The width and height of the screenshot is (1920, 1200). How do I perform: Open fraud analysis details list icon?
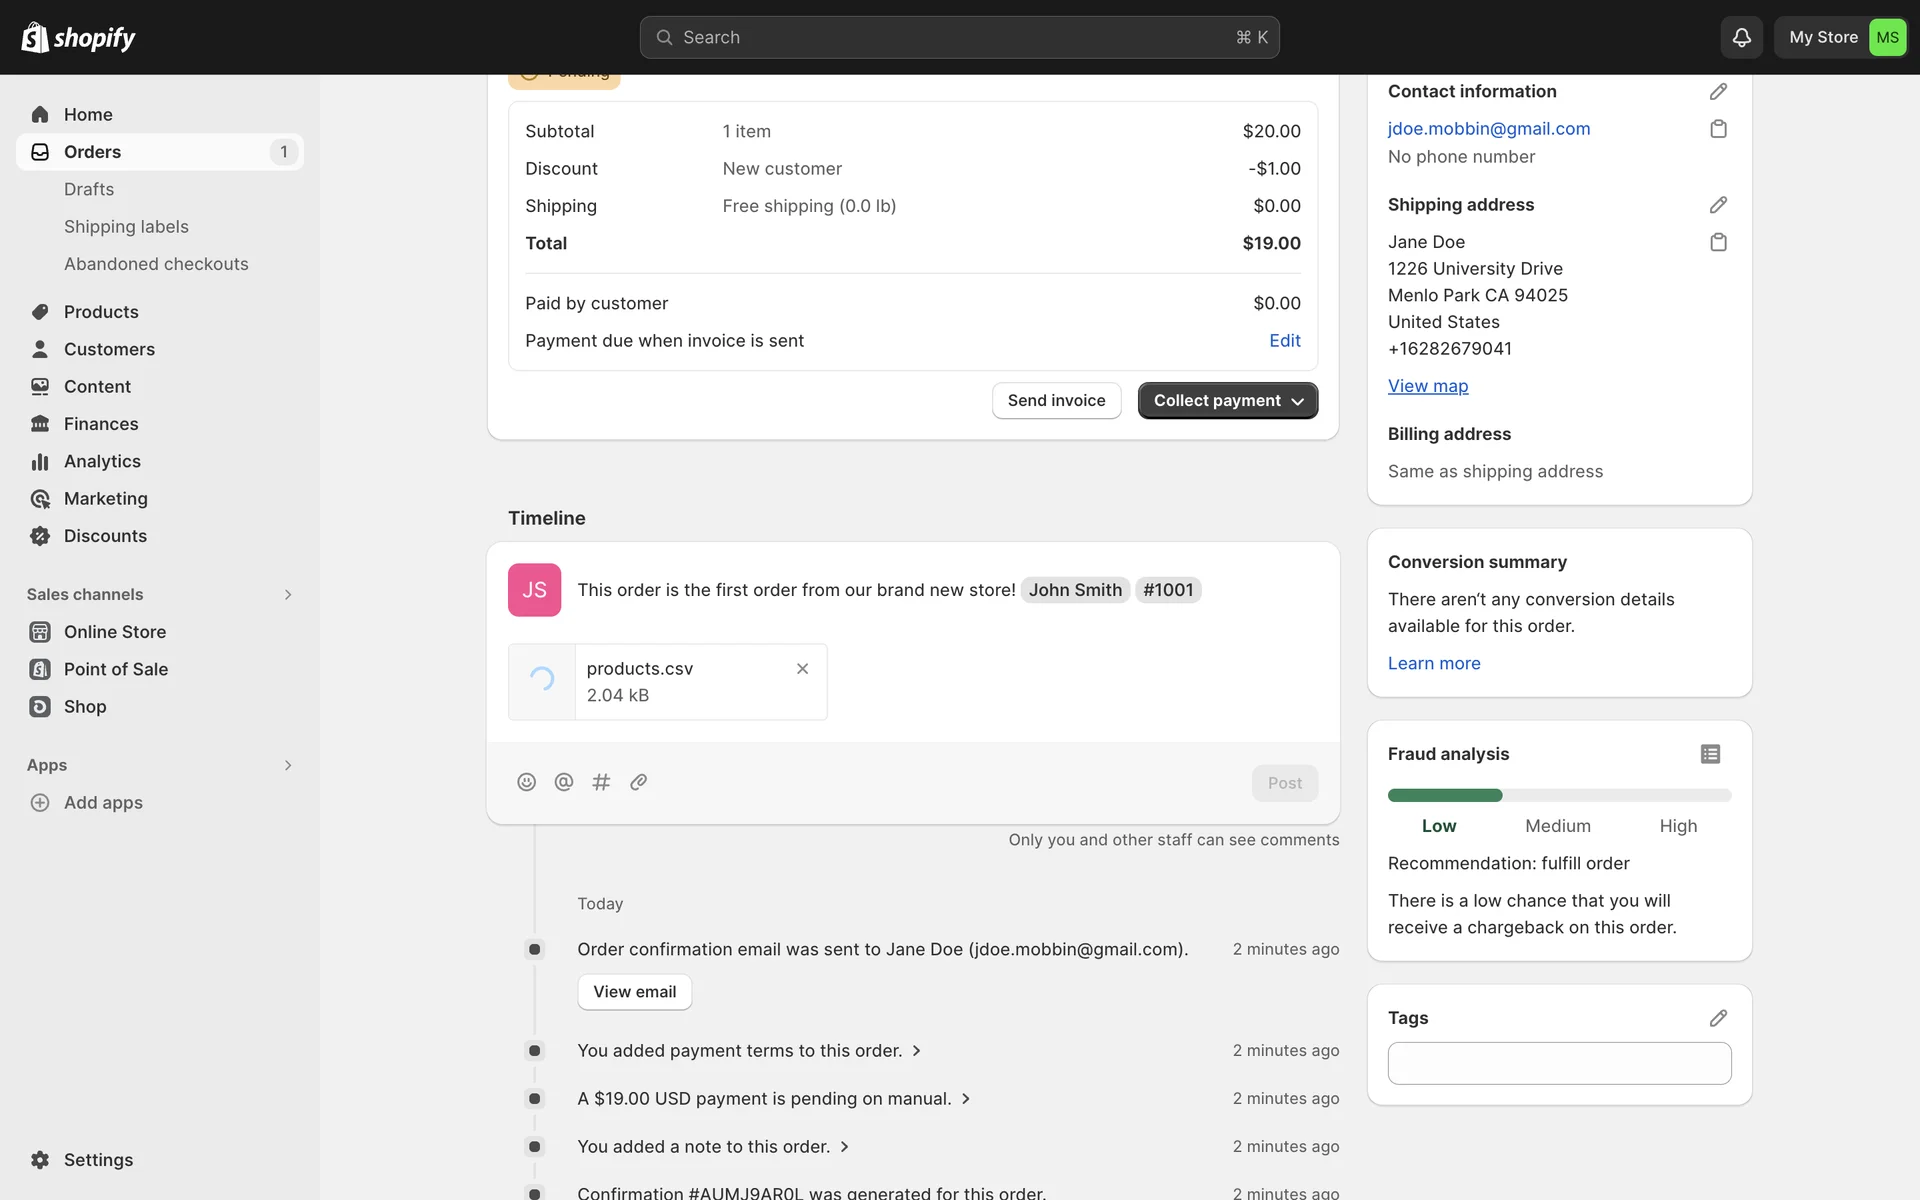(x=1710, y=754)
